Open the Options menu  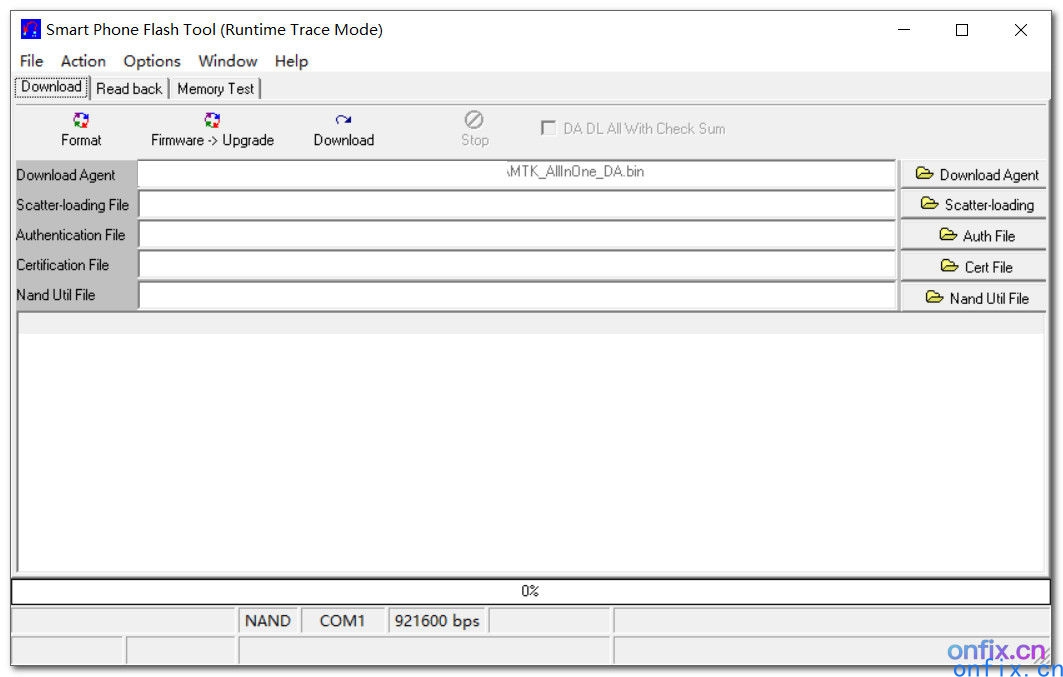click(151, 61)
